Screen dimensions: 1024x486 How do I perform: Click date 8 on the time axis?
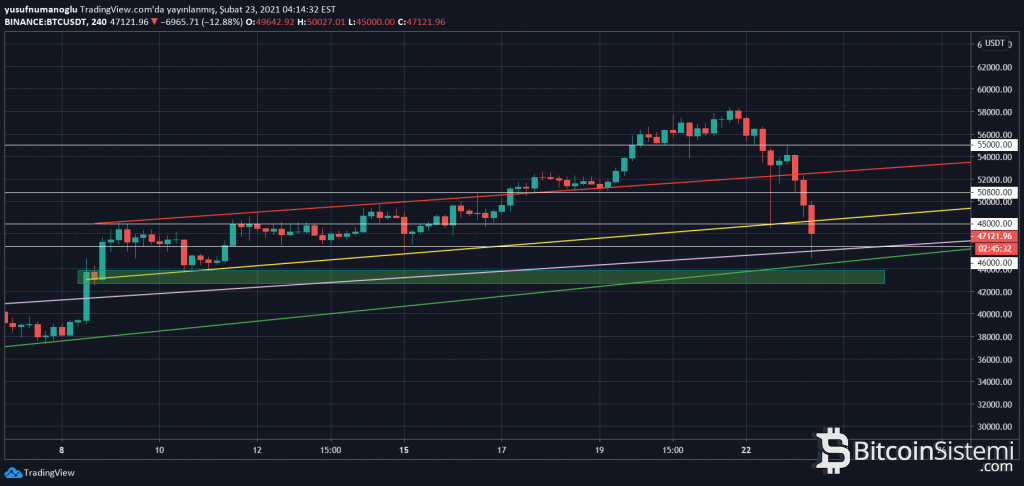click(x=61, y=450)
